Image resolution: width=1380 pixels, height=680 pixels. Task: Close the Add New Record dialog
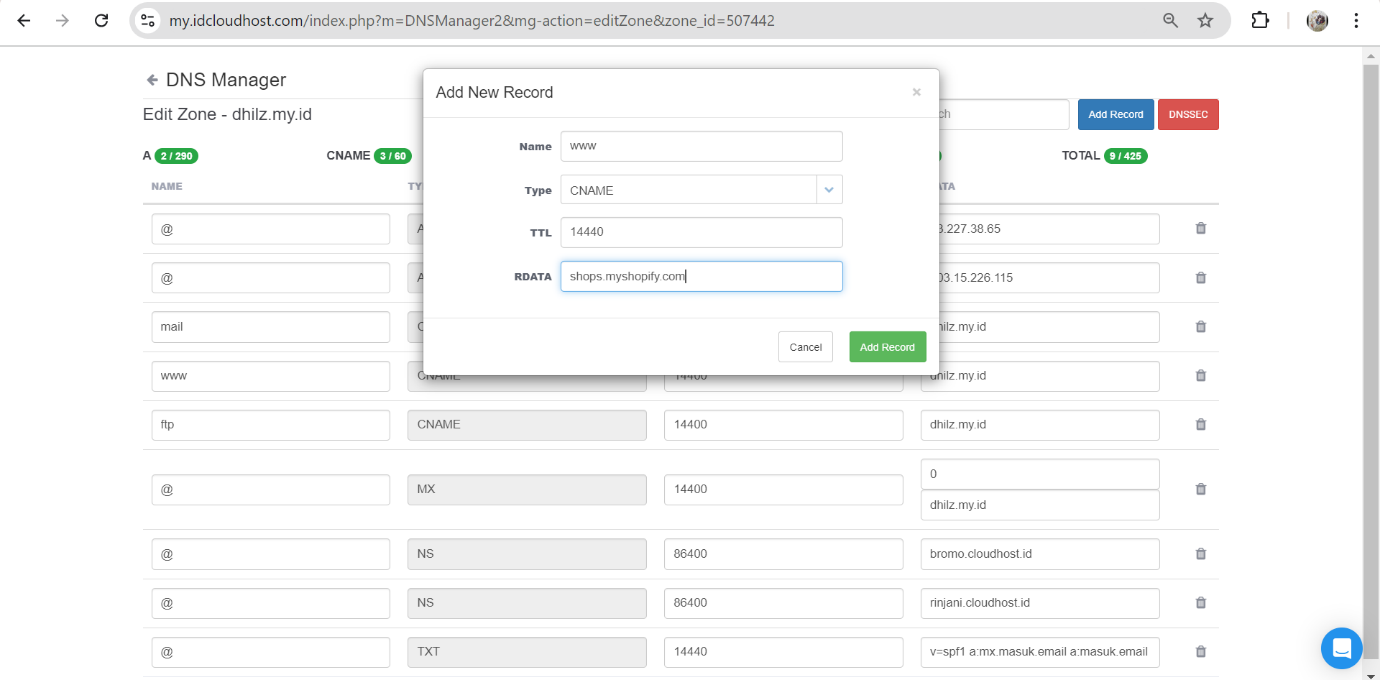tap(916, 92)
